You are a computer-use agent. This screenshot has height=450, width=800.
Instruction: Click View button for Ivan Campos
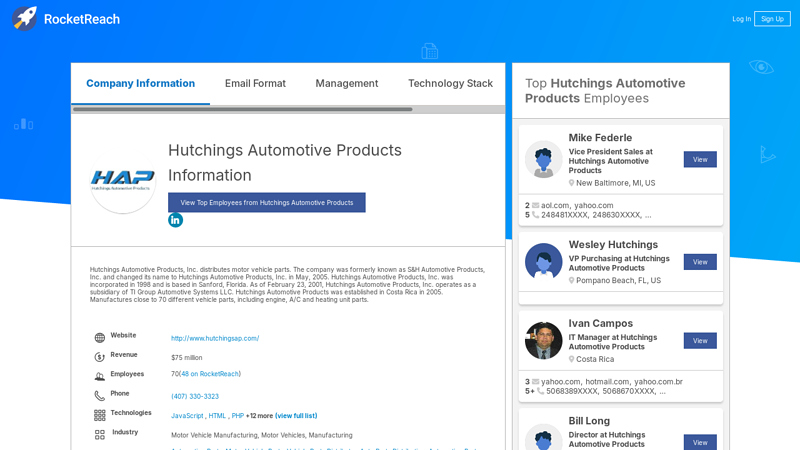(x=700, y=341)
